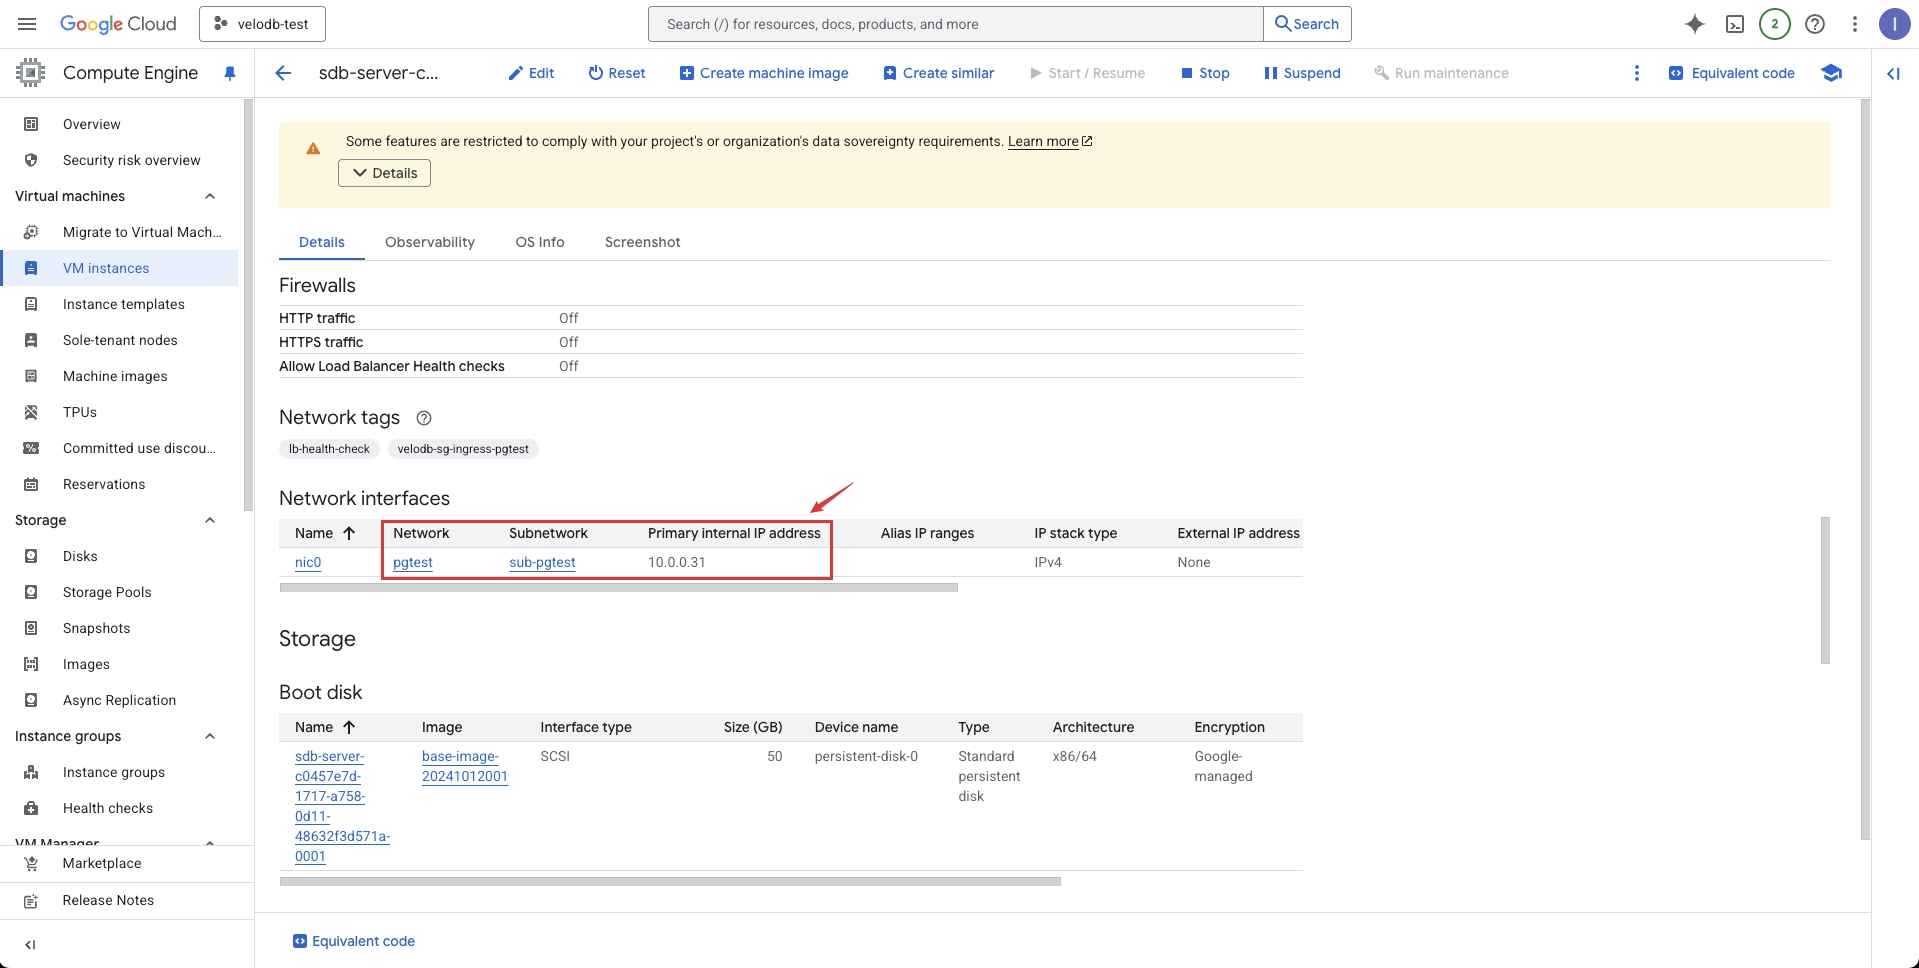Click the network interfaces horizontal scrollbar
This screenshot has width=1919, height=968.
pos(618,588)
